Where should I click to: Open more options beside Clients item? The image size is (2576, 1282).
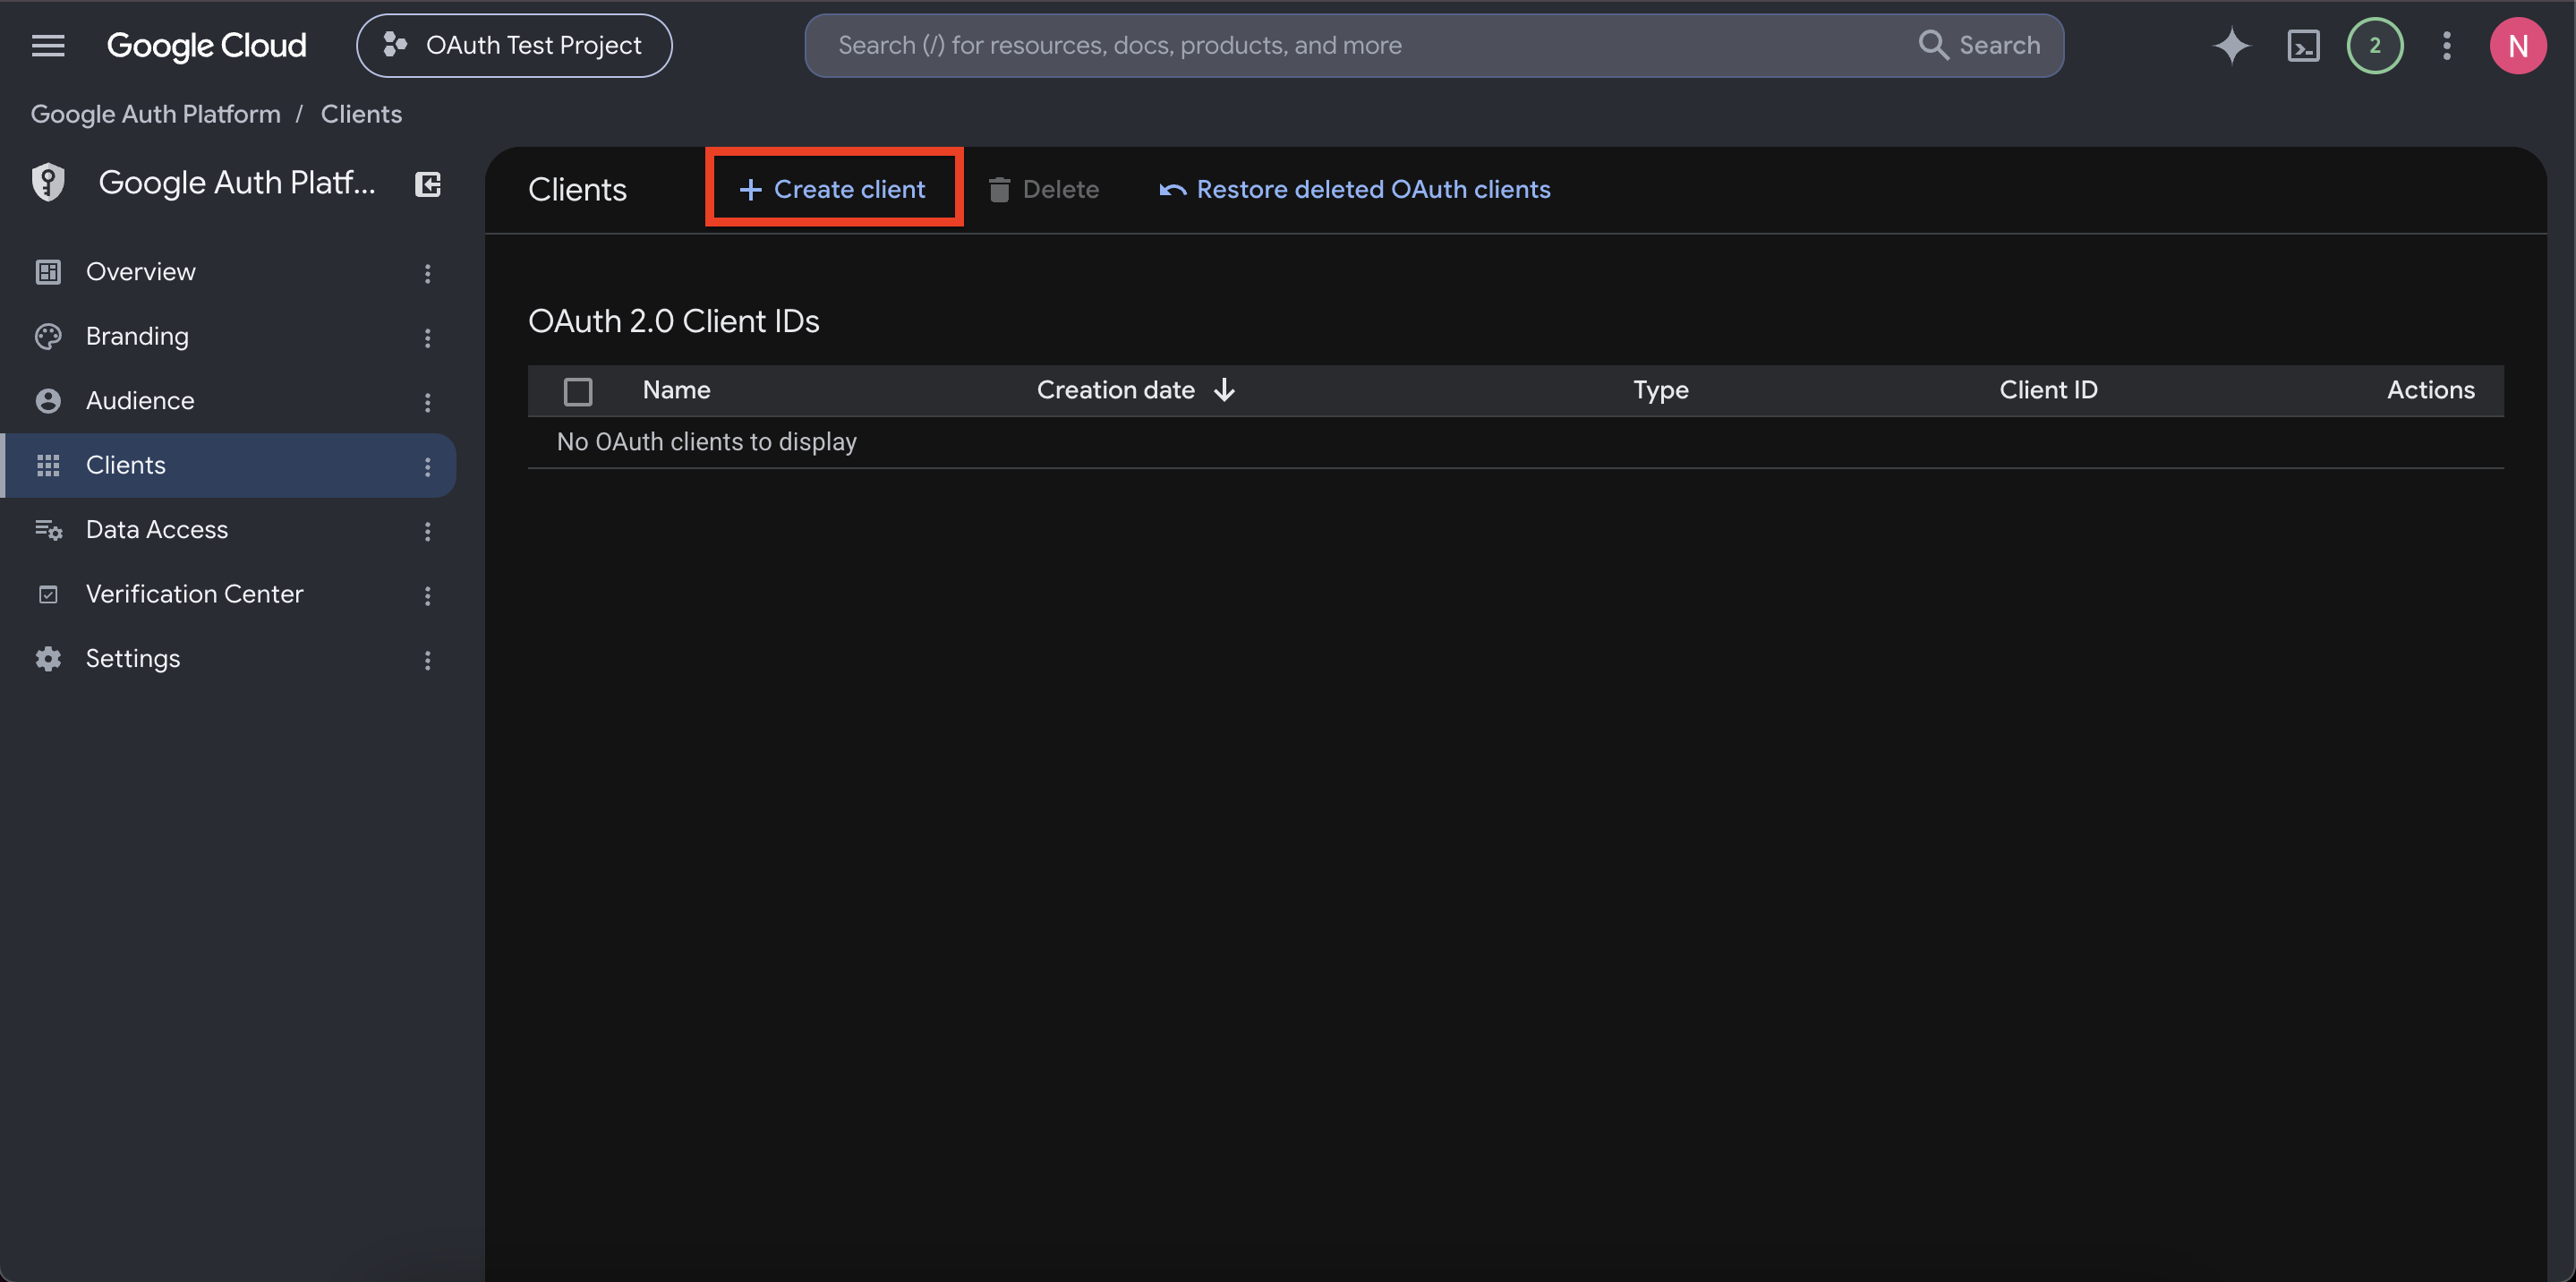tap(427, 466)
